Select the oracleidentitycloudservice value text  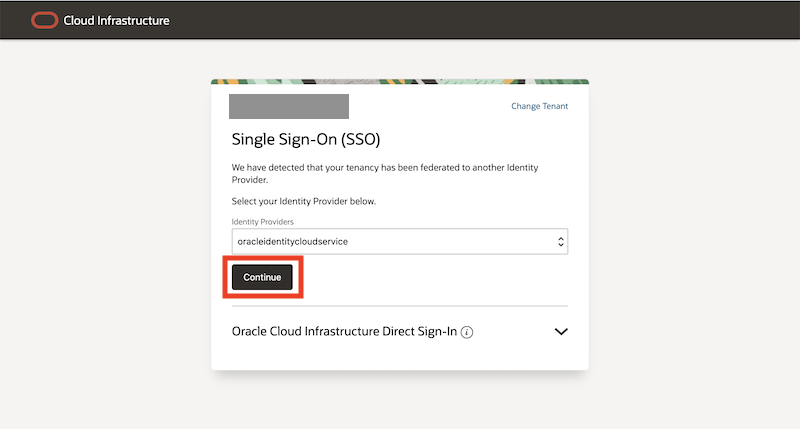(291, 242)
